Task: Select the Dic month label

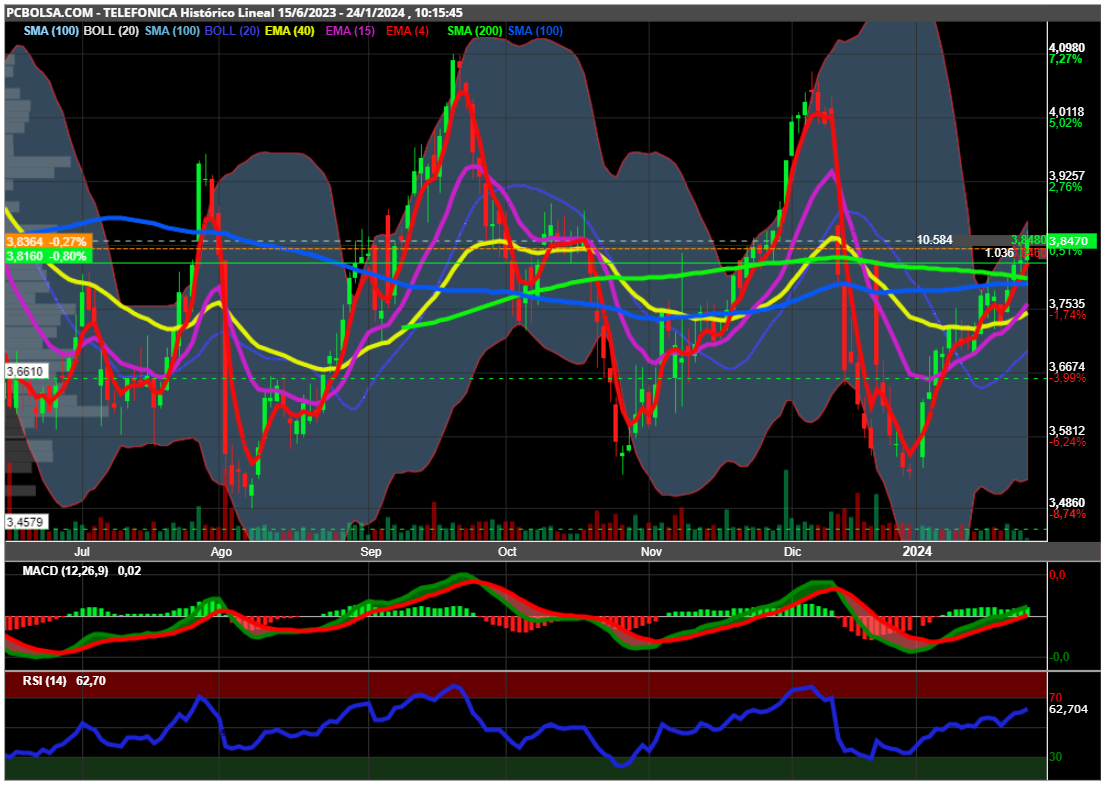Action: (x=793, y=551)
